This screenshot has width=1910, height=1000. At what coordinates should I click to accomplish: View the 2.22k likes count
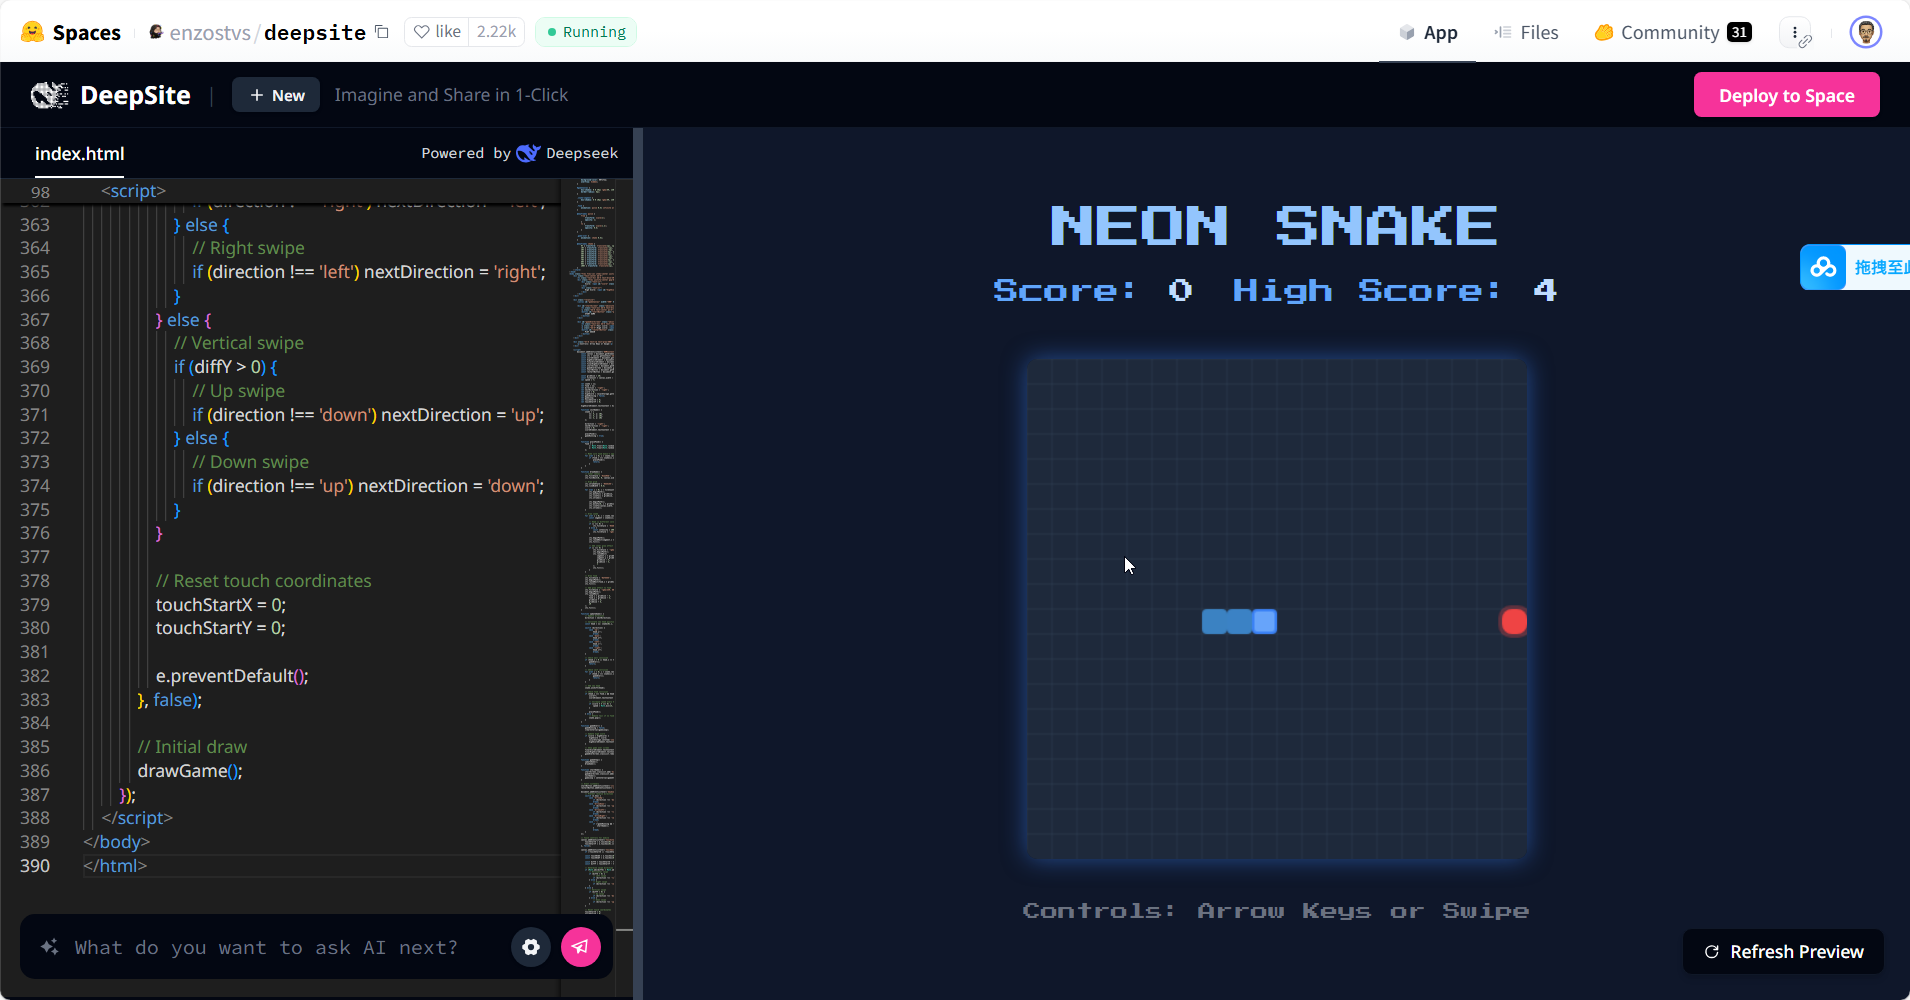496,32
